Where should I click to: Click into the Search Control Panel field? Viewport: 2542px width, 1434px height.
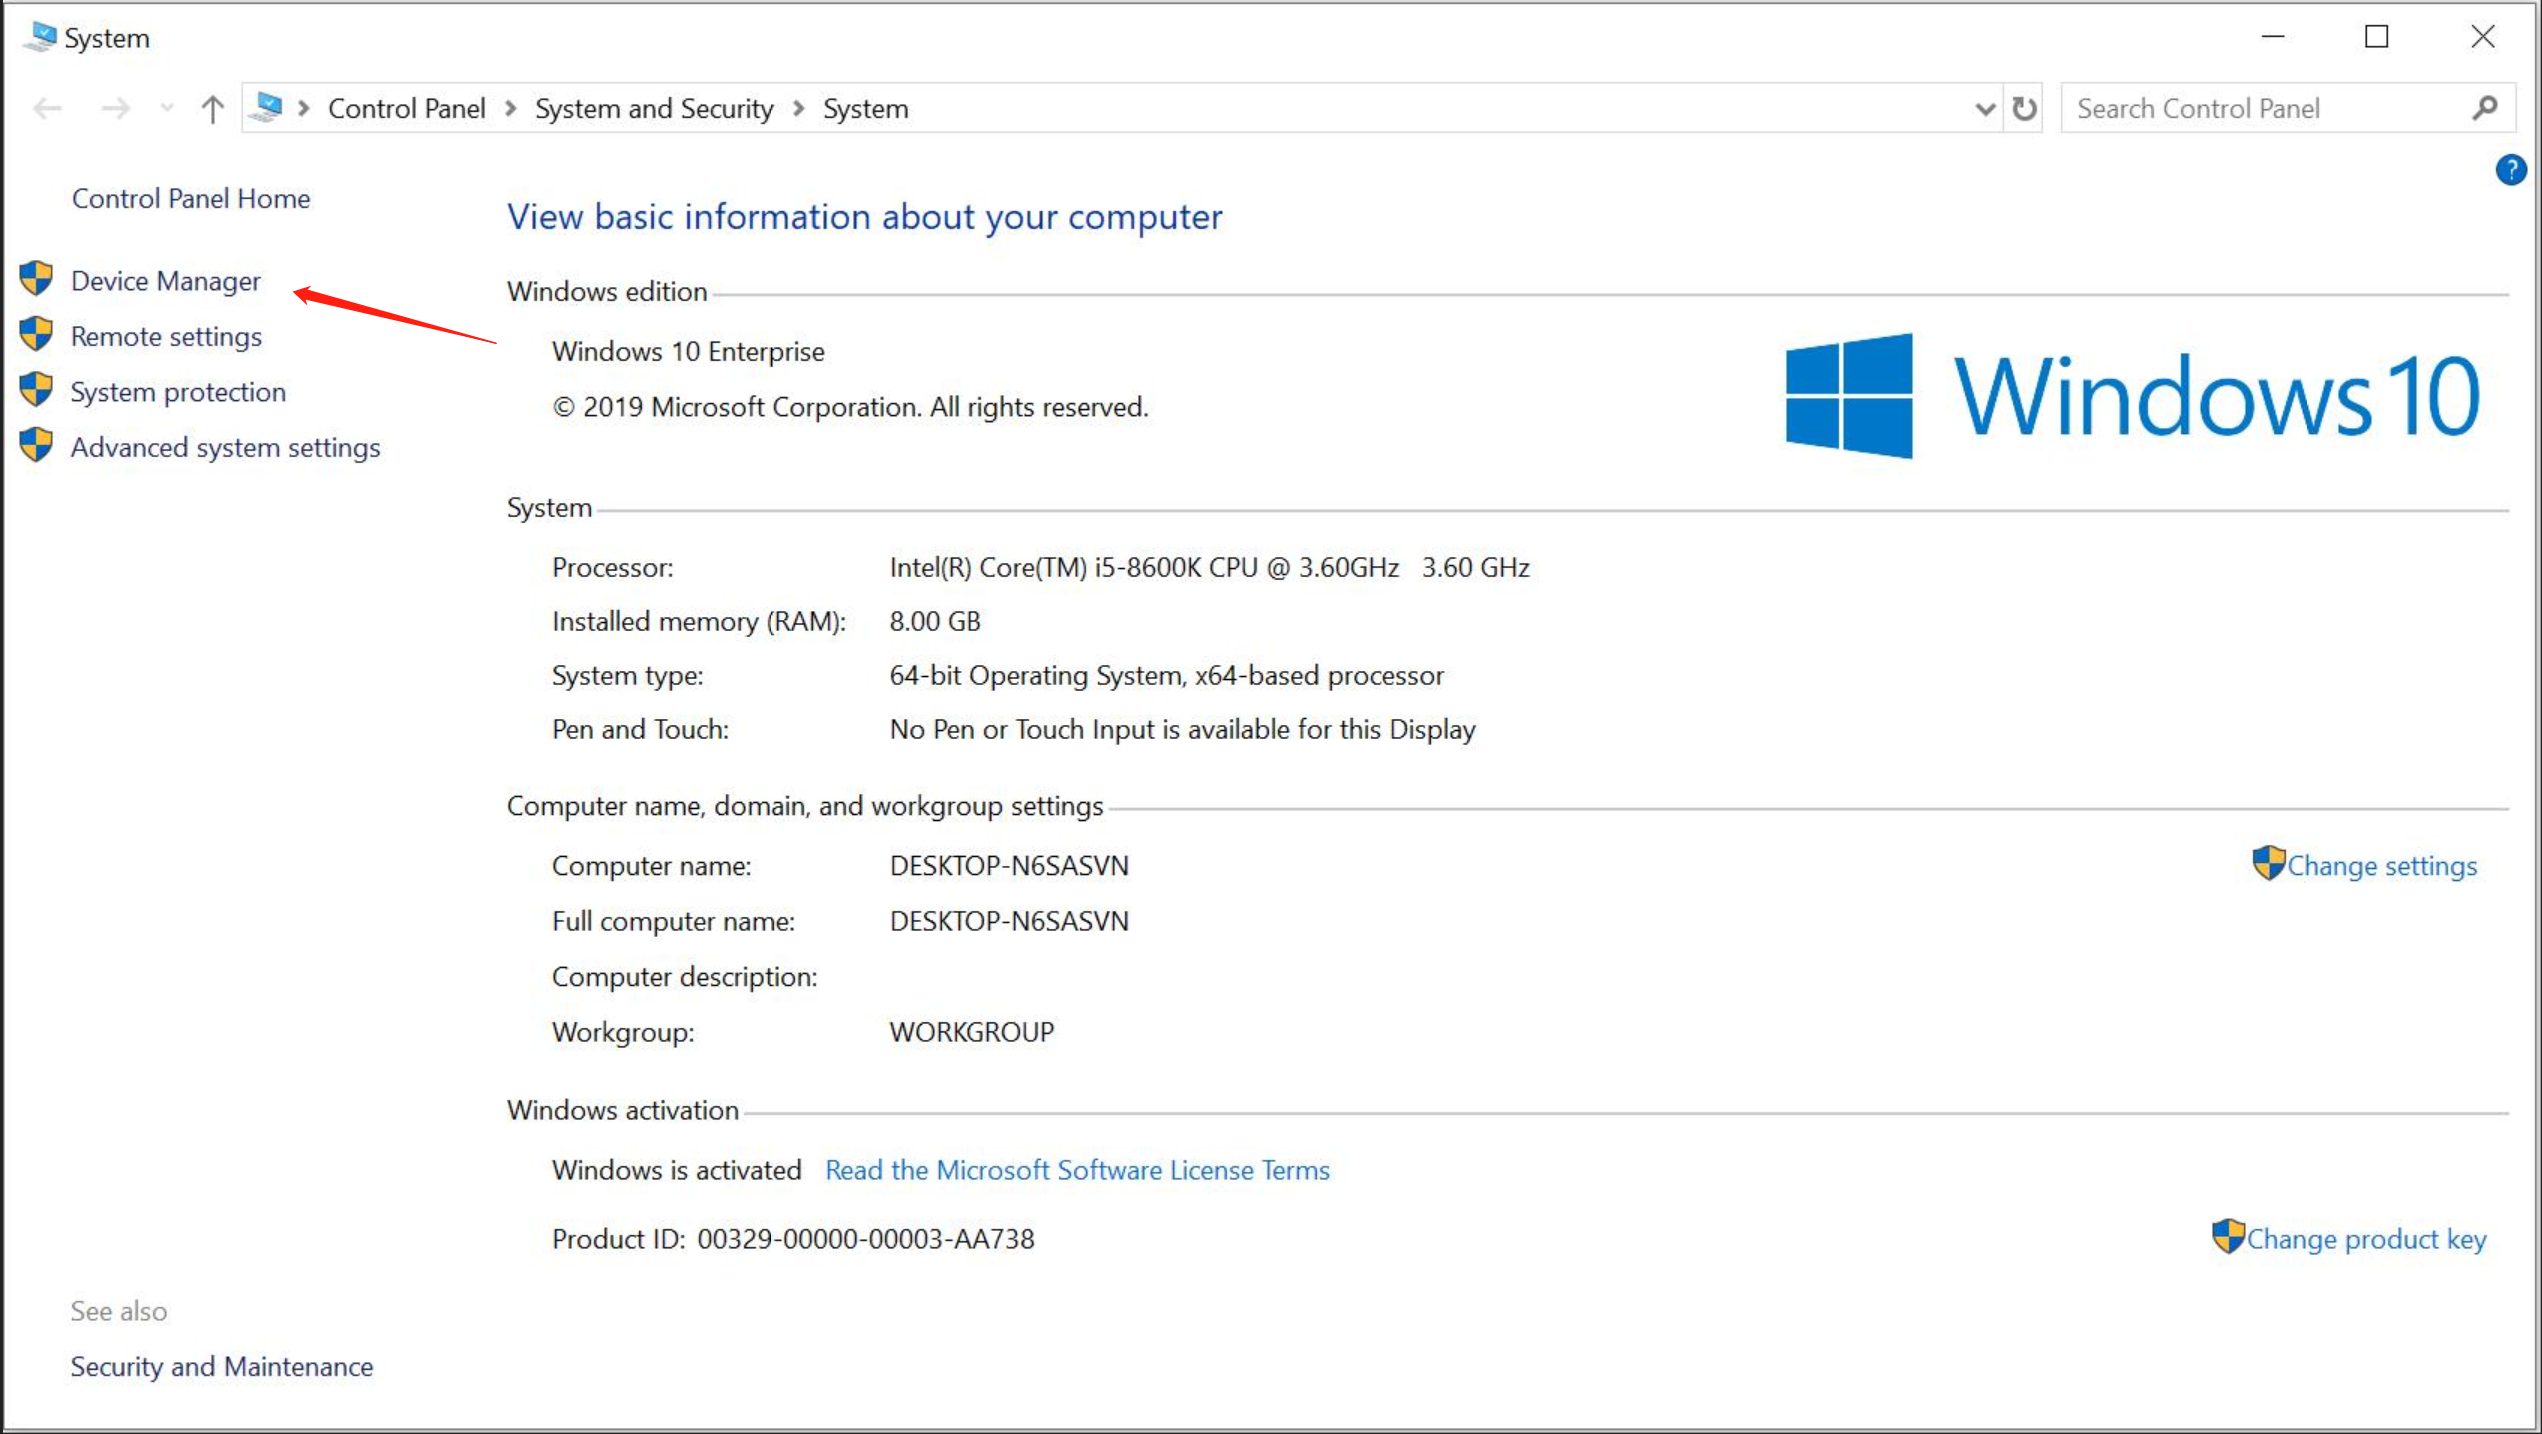[2260, 108]
